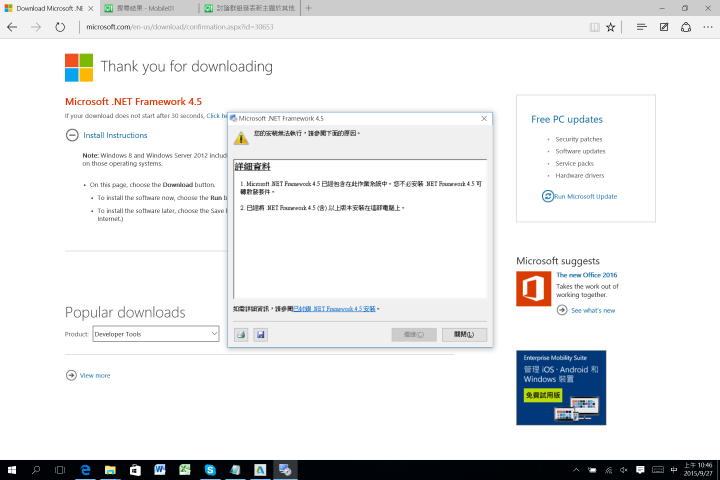Screen dimensions: 720x480
Task: Open .NET Framework 4.5 blocked install link
Action: pyautogui.click(x=334, y=309)
